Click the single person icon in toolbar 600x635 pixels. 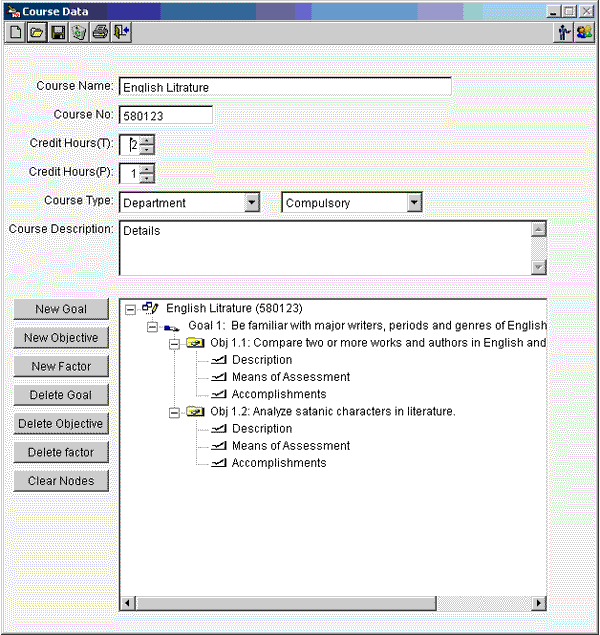click(x=564, y=32)
